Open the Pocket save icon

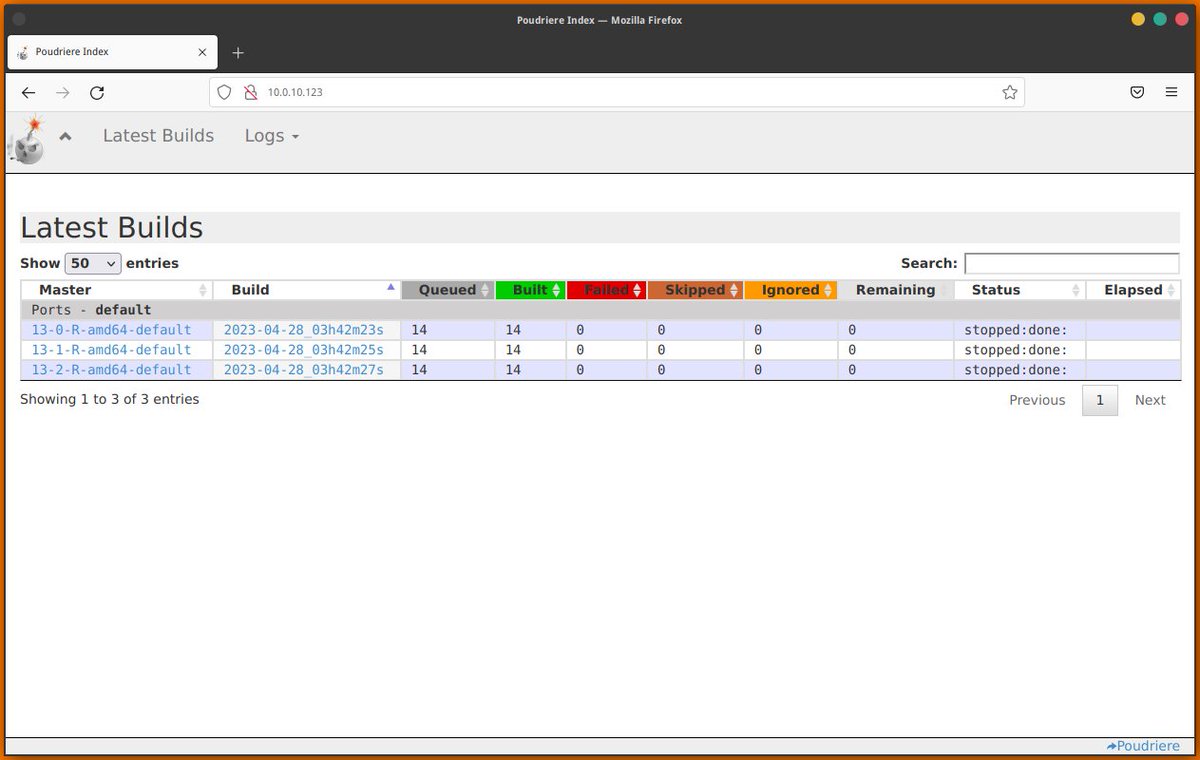click(x=1137, y=92)
